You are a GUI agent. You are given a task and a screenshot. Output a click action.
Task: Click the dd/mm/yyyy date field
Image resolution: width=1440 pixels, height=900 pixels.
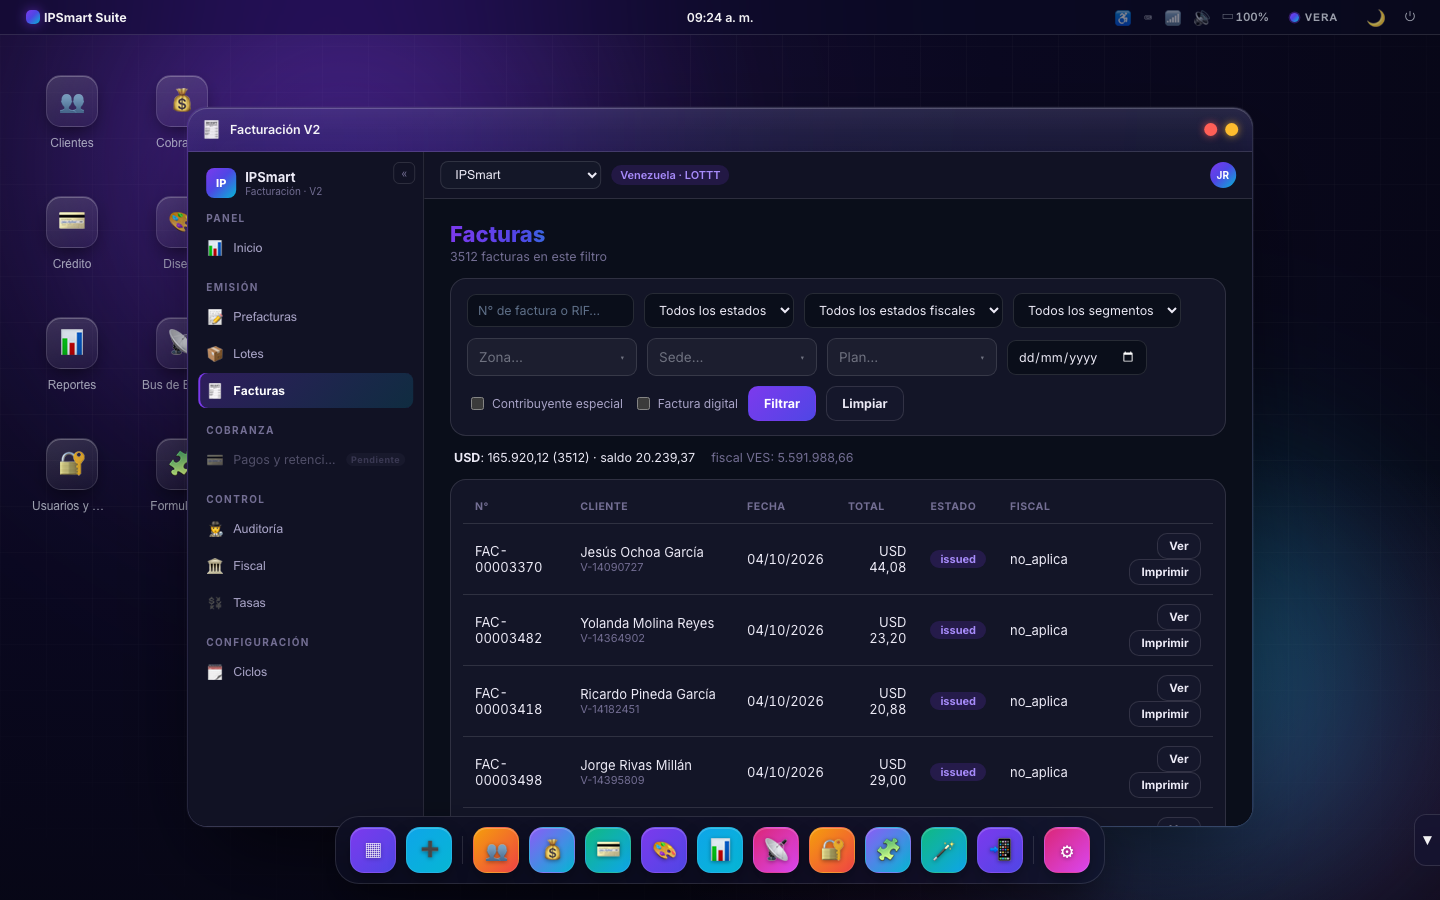pos(1077,357)
